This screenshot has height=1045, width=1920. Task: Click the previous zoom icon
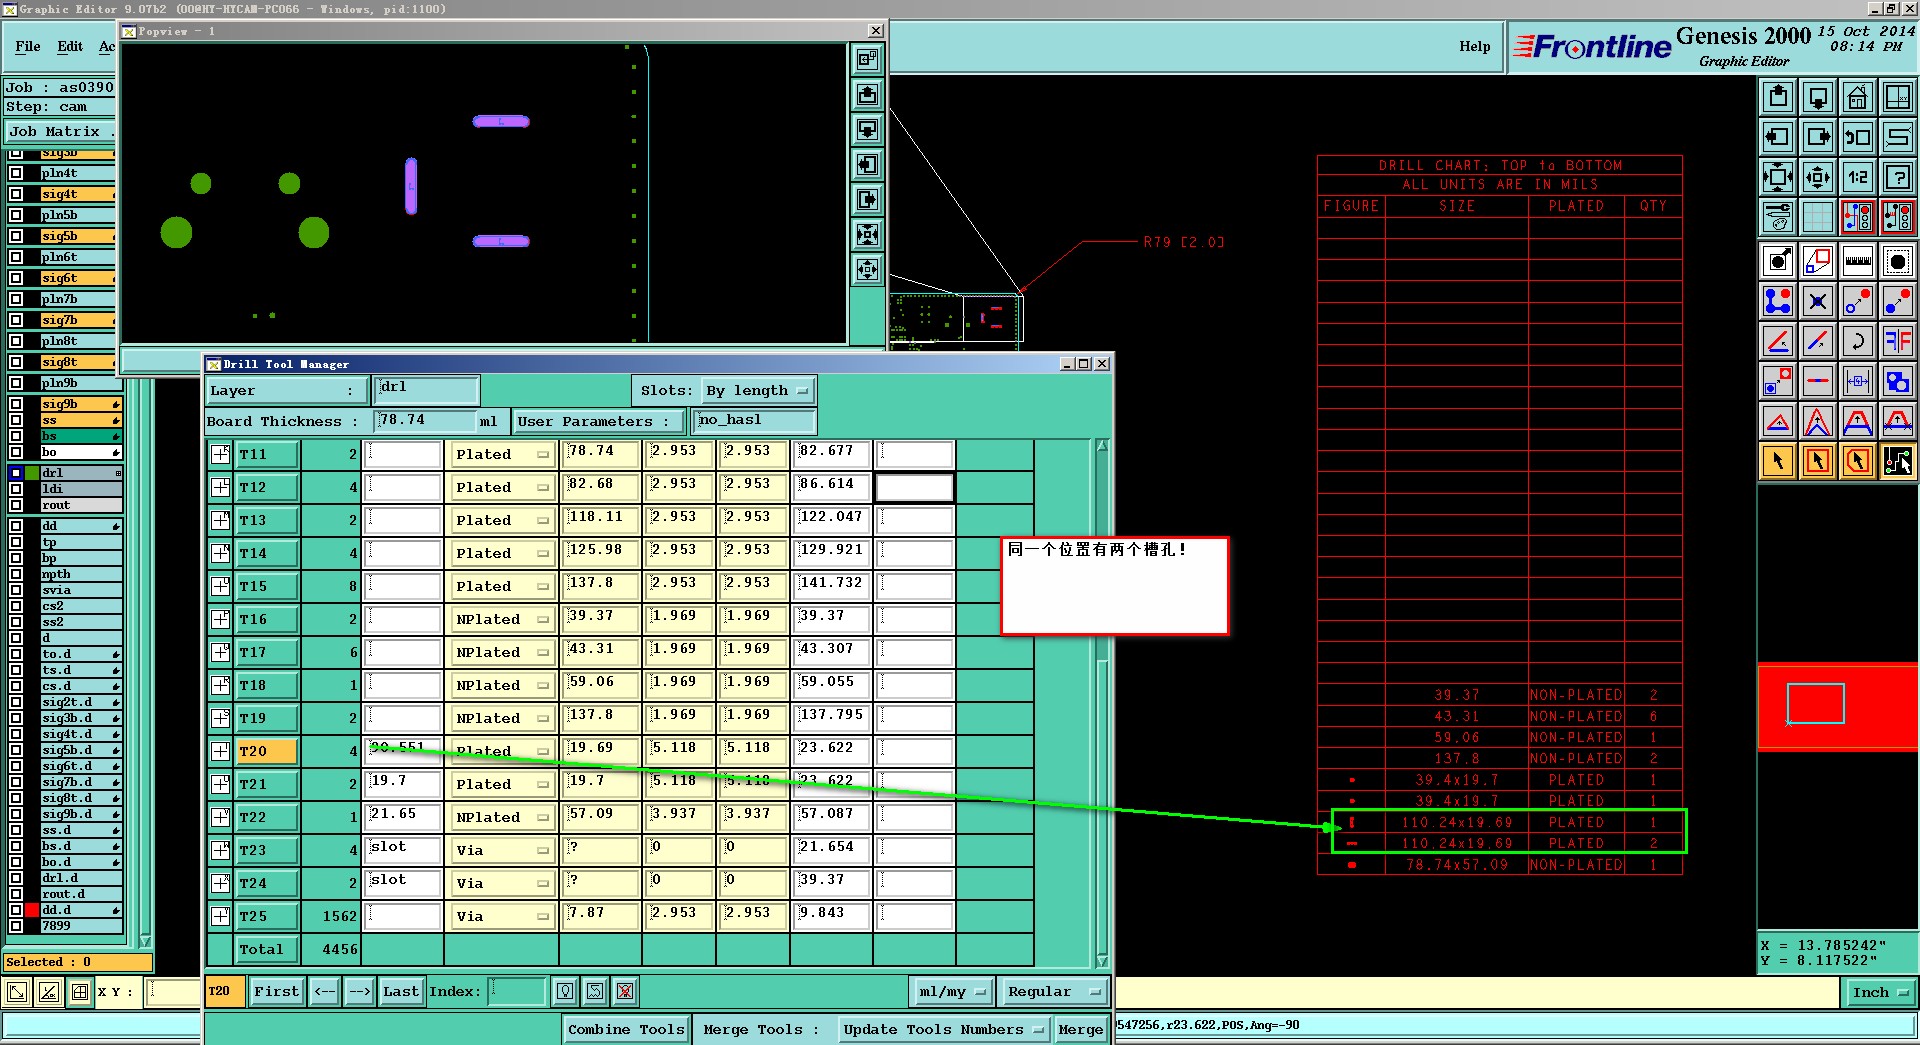(x=1858, y=137)
